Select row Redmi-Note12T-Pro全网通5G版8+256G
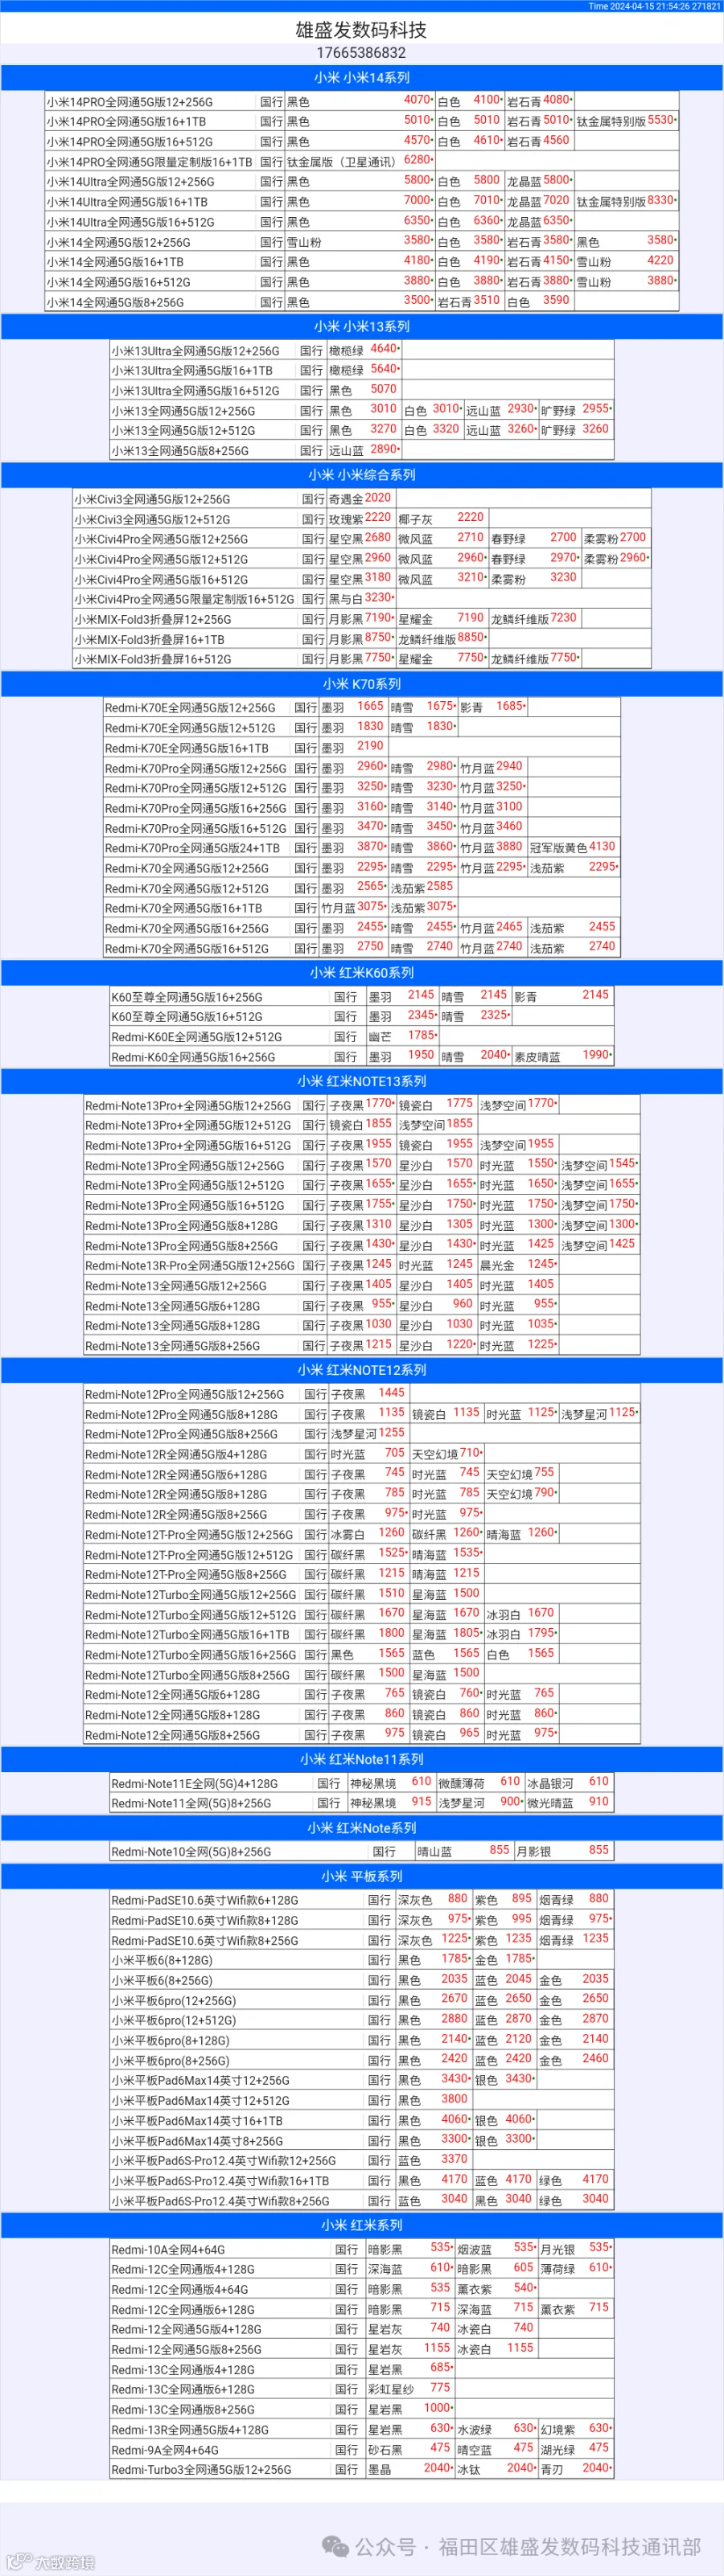The image size is (724, 2576). click(x=361, y=1574)
